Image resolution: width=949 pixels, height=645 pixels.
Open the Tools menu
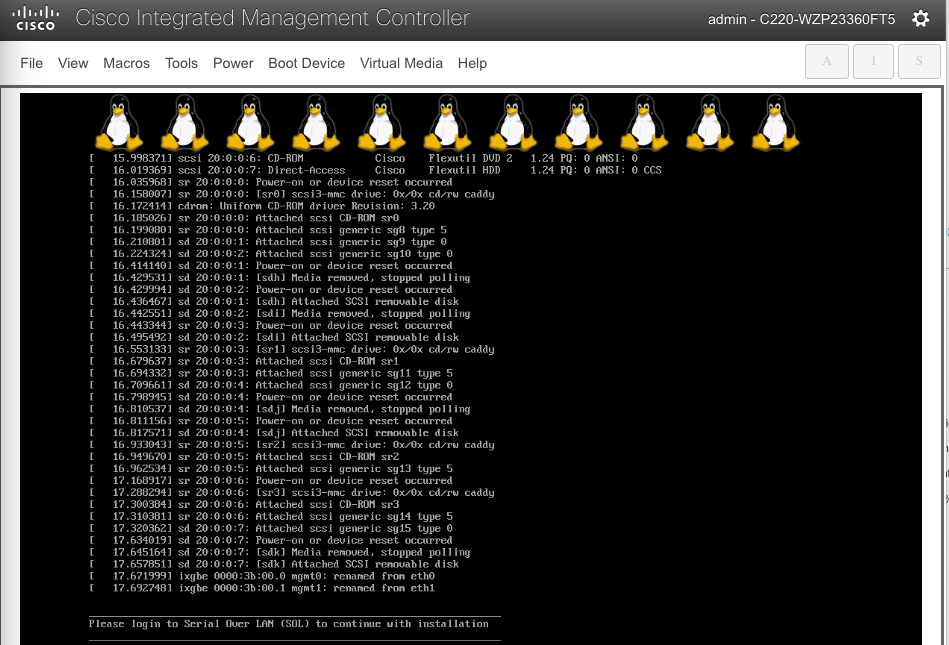point(182,63)
